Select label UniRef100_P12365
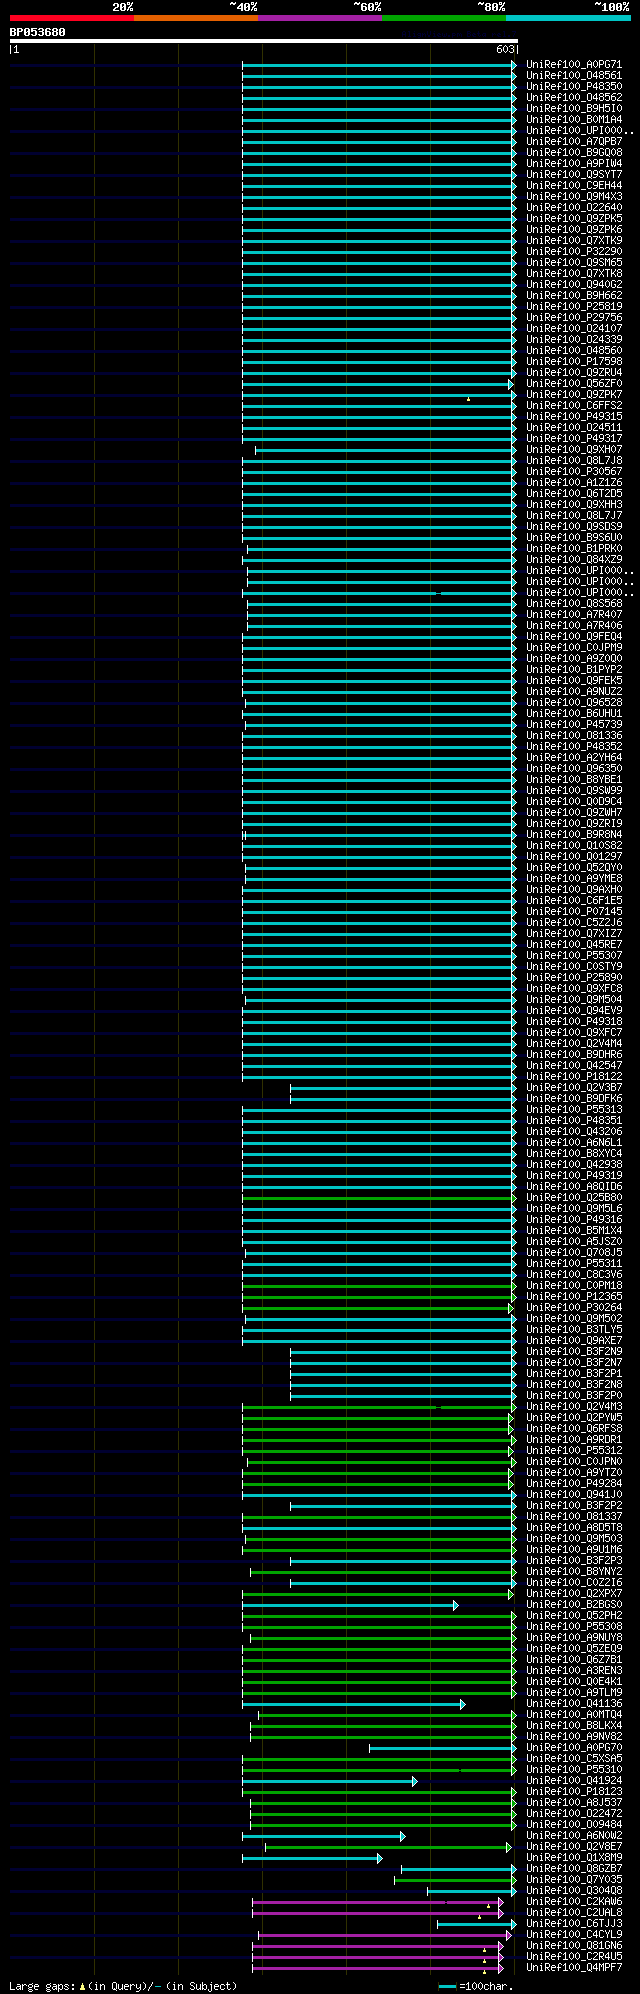Viewport: 640px width, 1994px height. click(x=574, y=1297)
